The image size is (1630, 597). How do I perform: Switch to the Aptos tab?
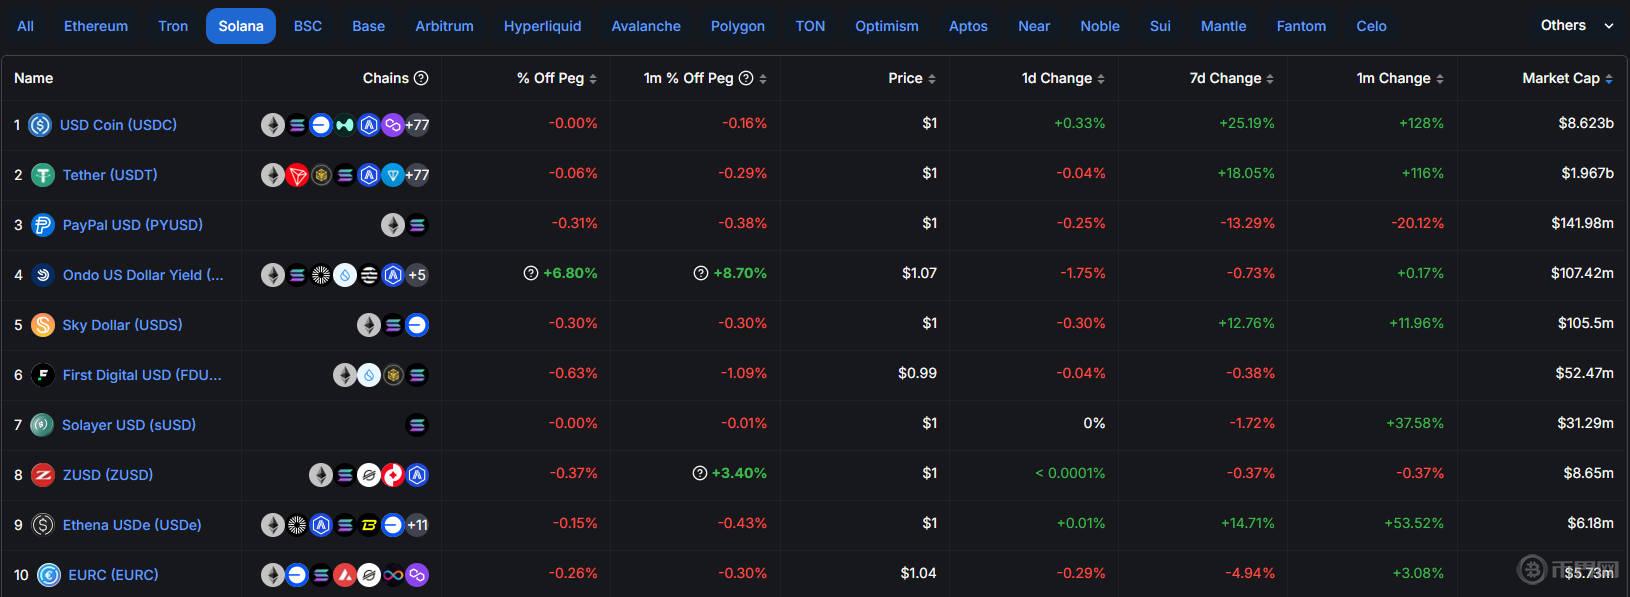(x=968, y=26)
